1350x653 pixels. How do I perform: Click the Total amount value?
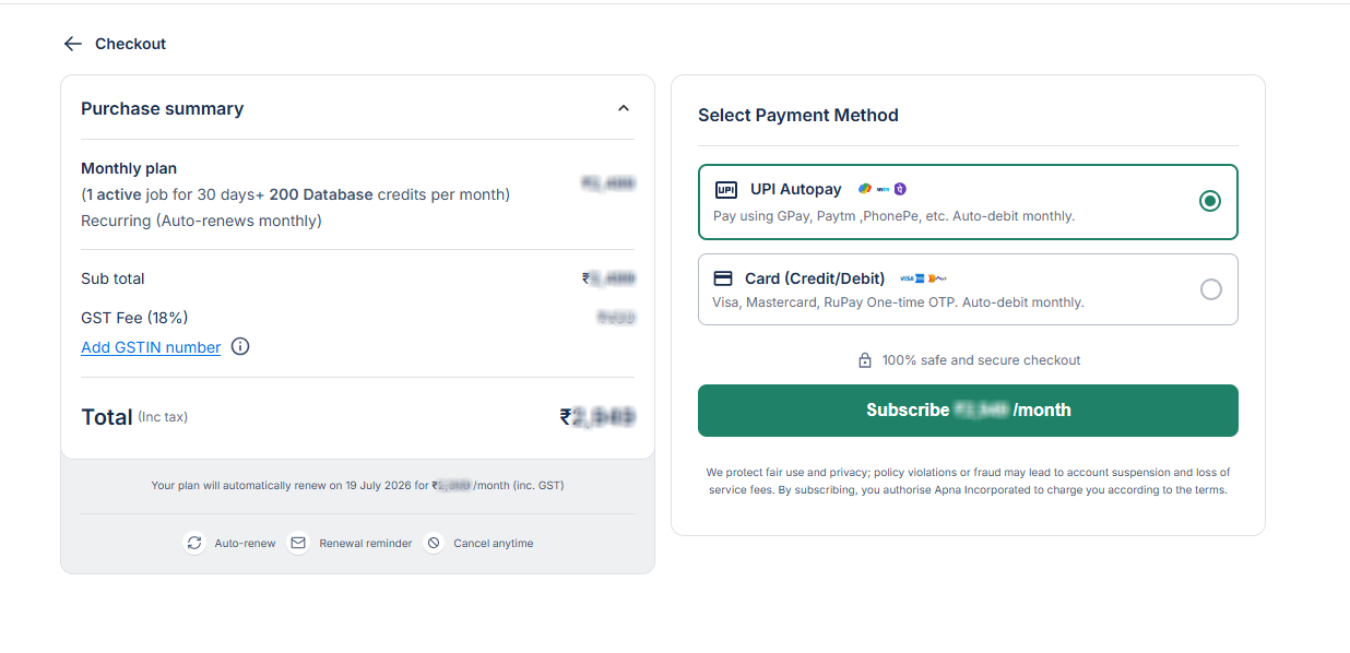pos(597,417)
